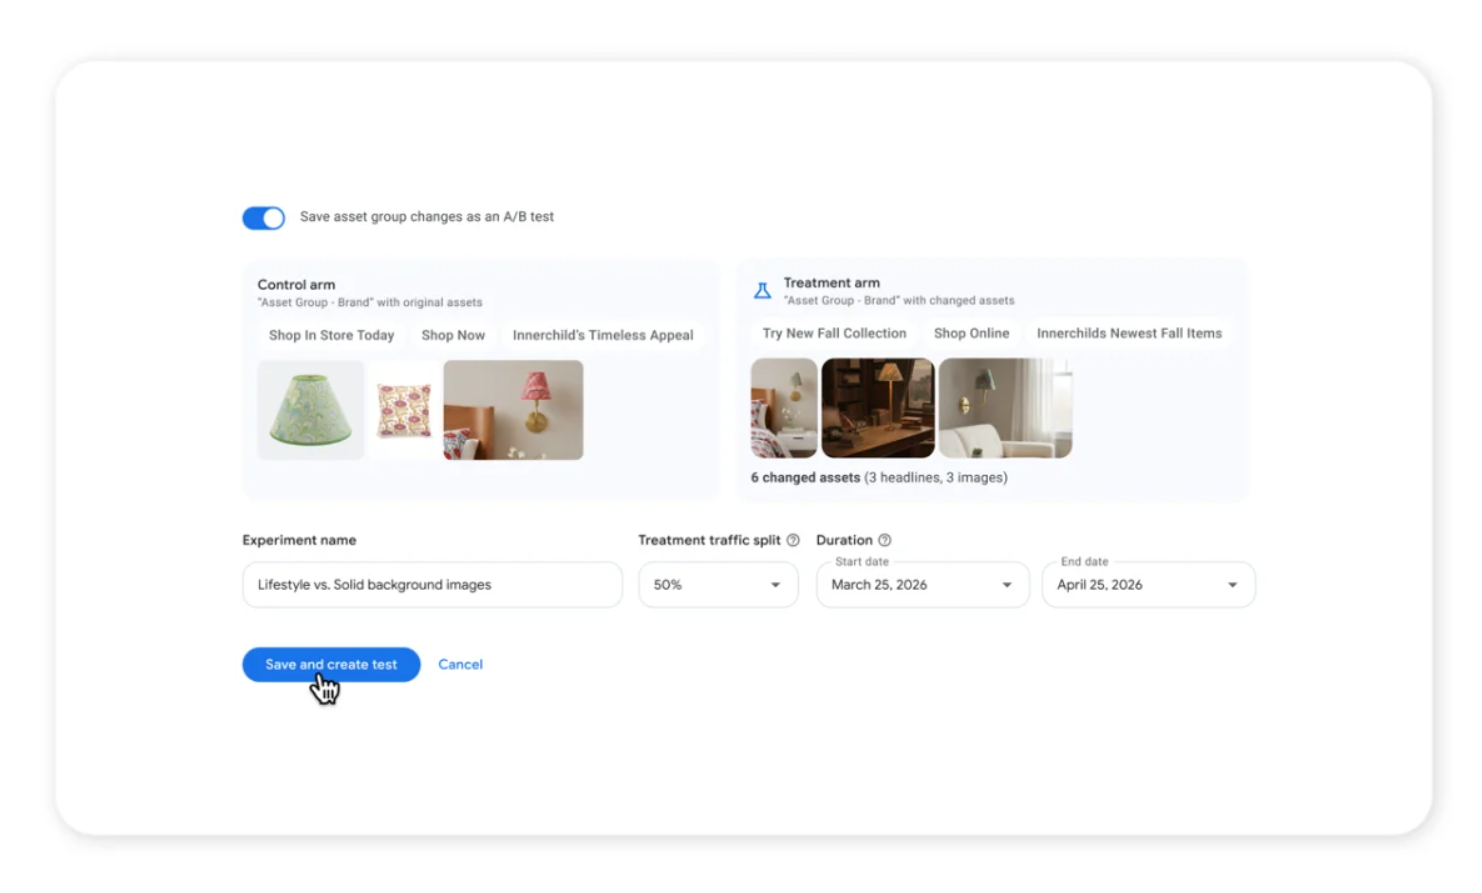Expand the End date dropdown April 25, 2026
This screenshot has width=1482, height=893.
pos(1148,585)
